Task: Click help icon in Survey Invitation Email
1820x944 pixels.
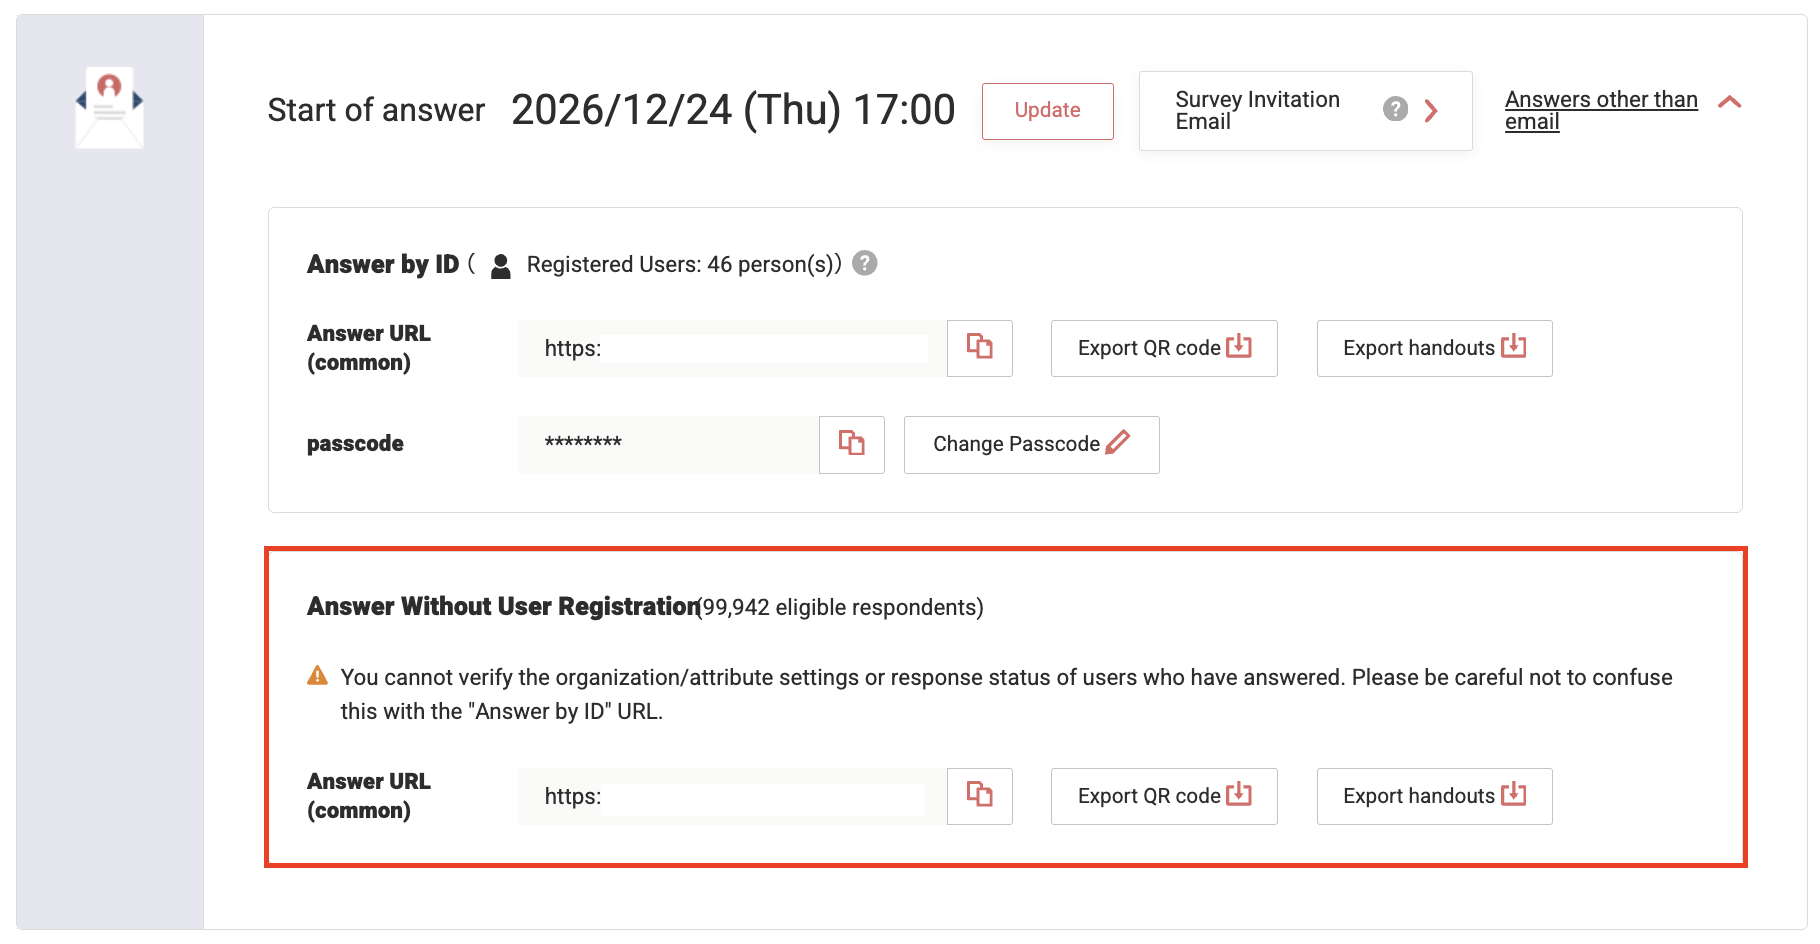Action: (x=1395, y=110)
